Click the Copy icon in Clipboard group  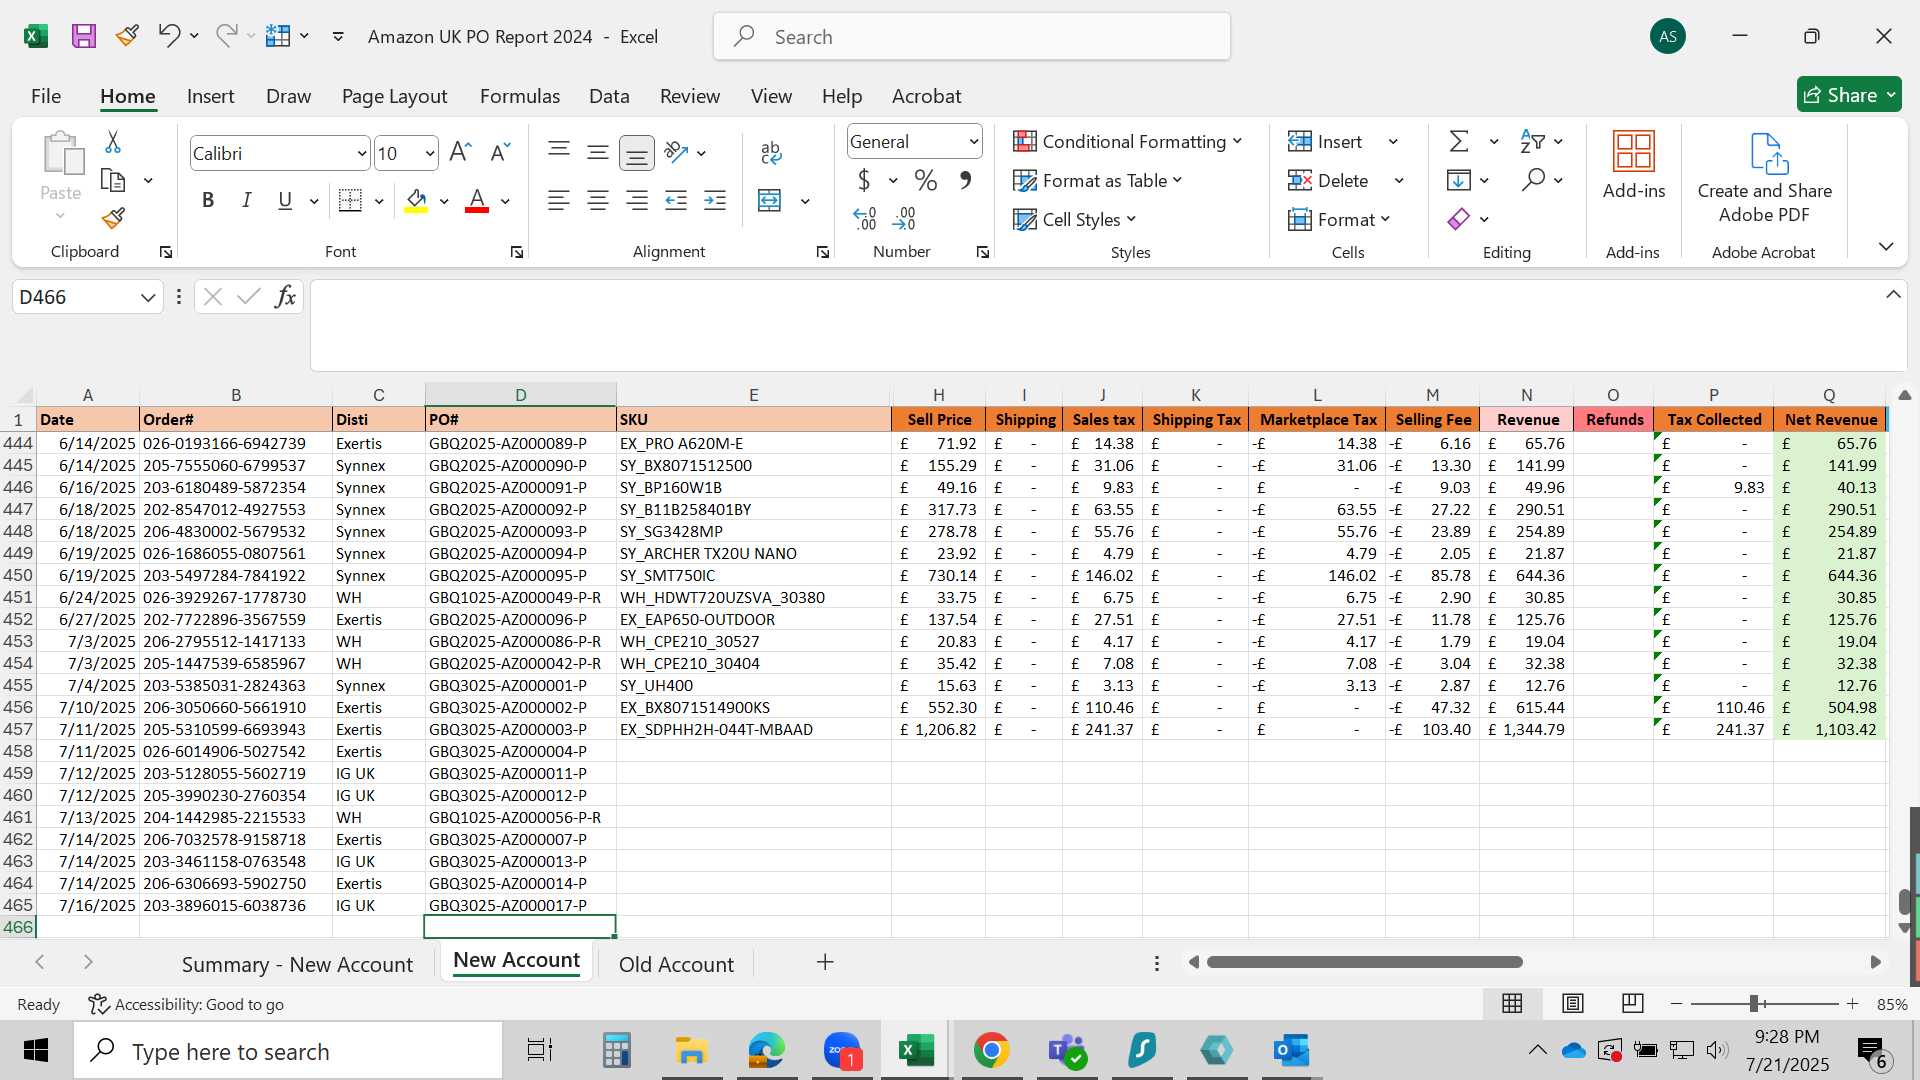point(113,181)
